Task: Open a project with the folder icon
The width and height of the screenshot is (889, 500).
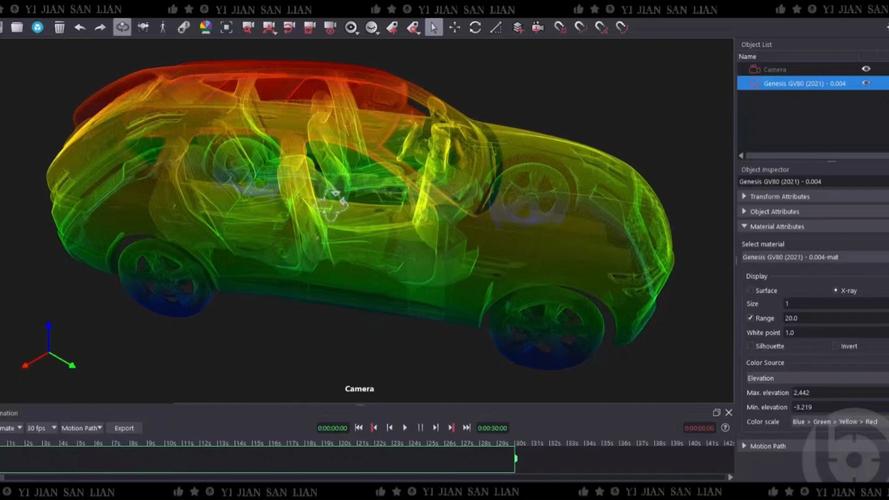Action: point(17,27)
